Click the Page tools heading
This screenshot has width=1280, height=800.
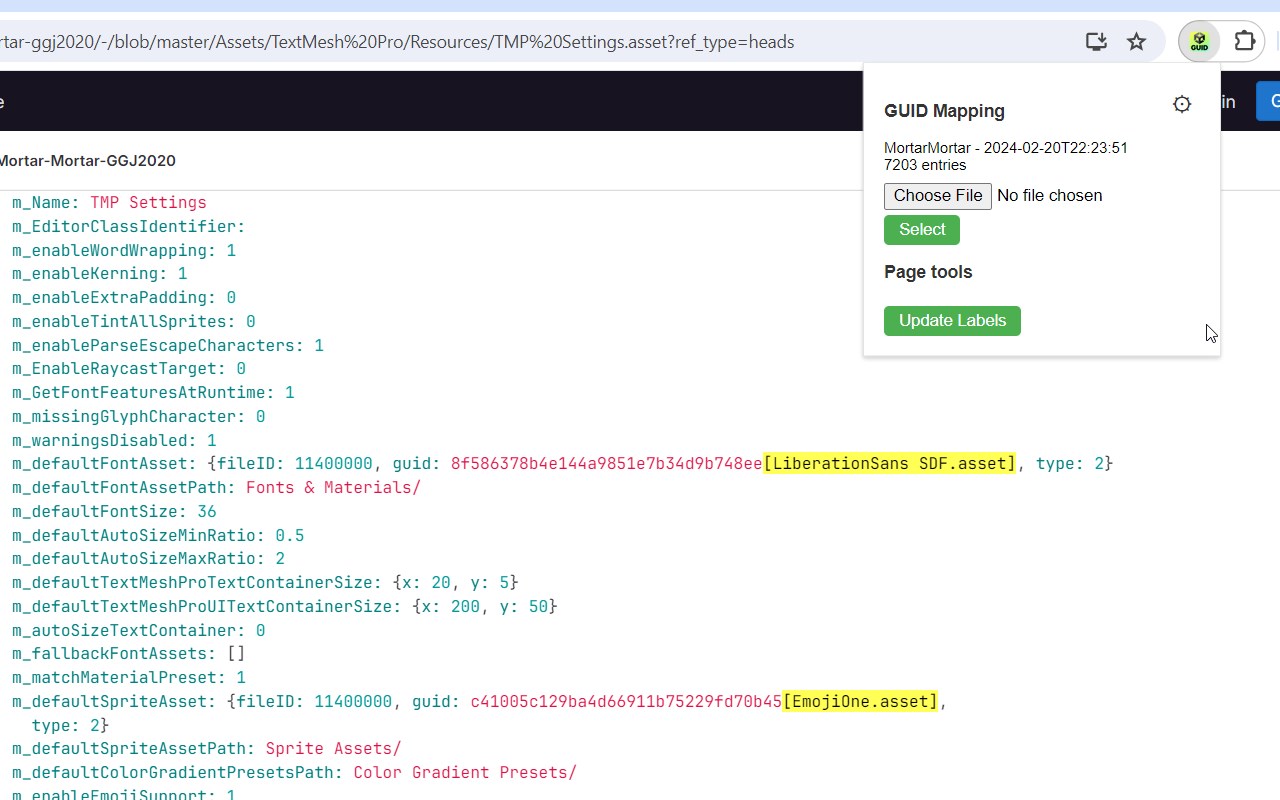(x=928, y=272)
